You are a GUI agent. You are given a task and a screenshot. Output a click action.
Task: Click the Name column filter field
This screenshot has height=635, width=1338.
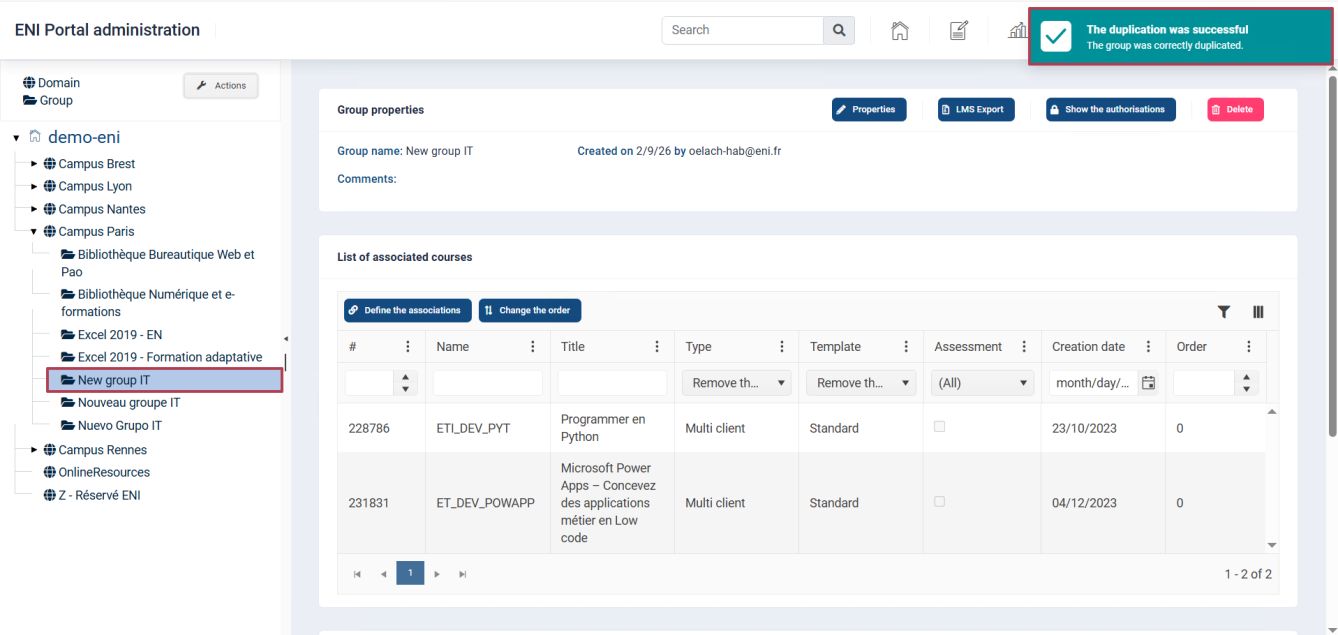pos(488,383)
